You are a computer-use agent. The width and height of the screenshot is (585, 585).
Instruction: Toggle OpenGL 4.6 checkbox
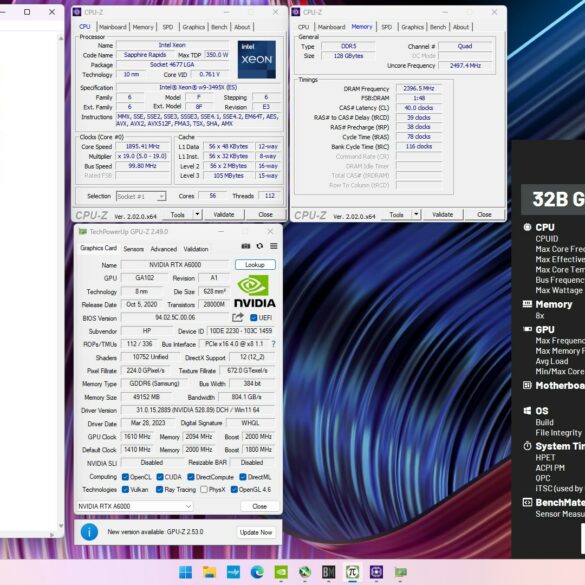click(234, 489)
